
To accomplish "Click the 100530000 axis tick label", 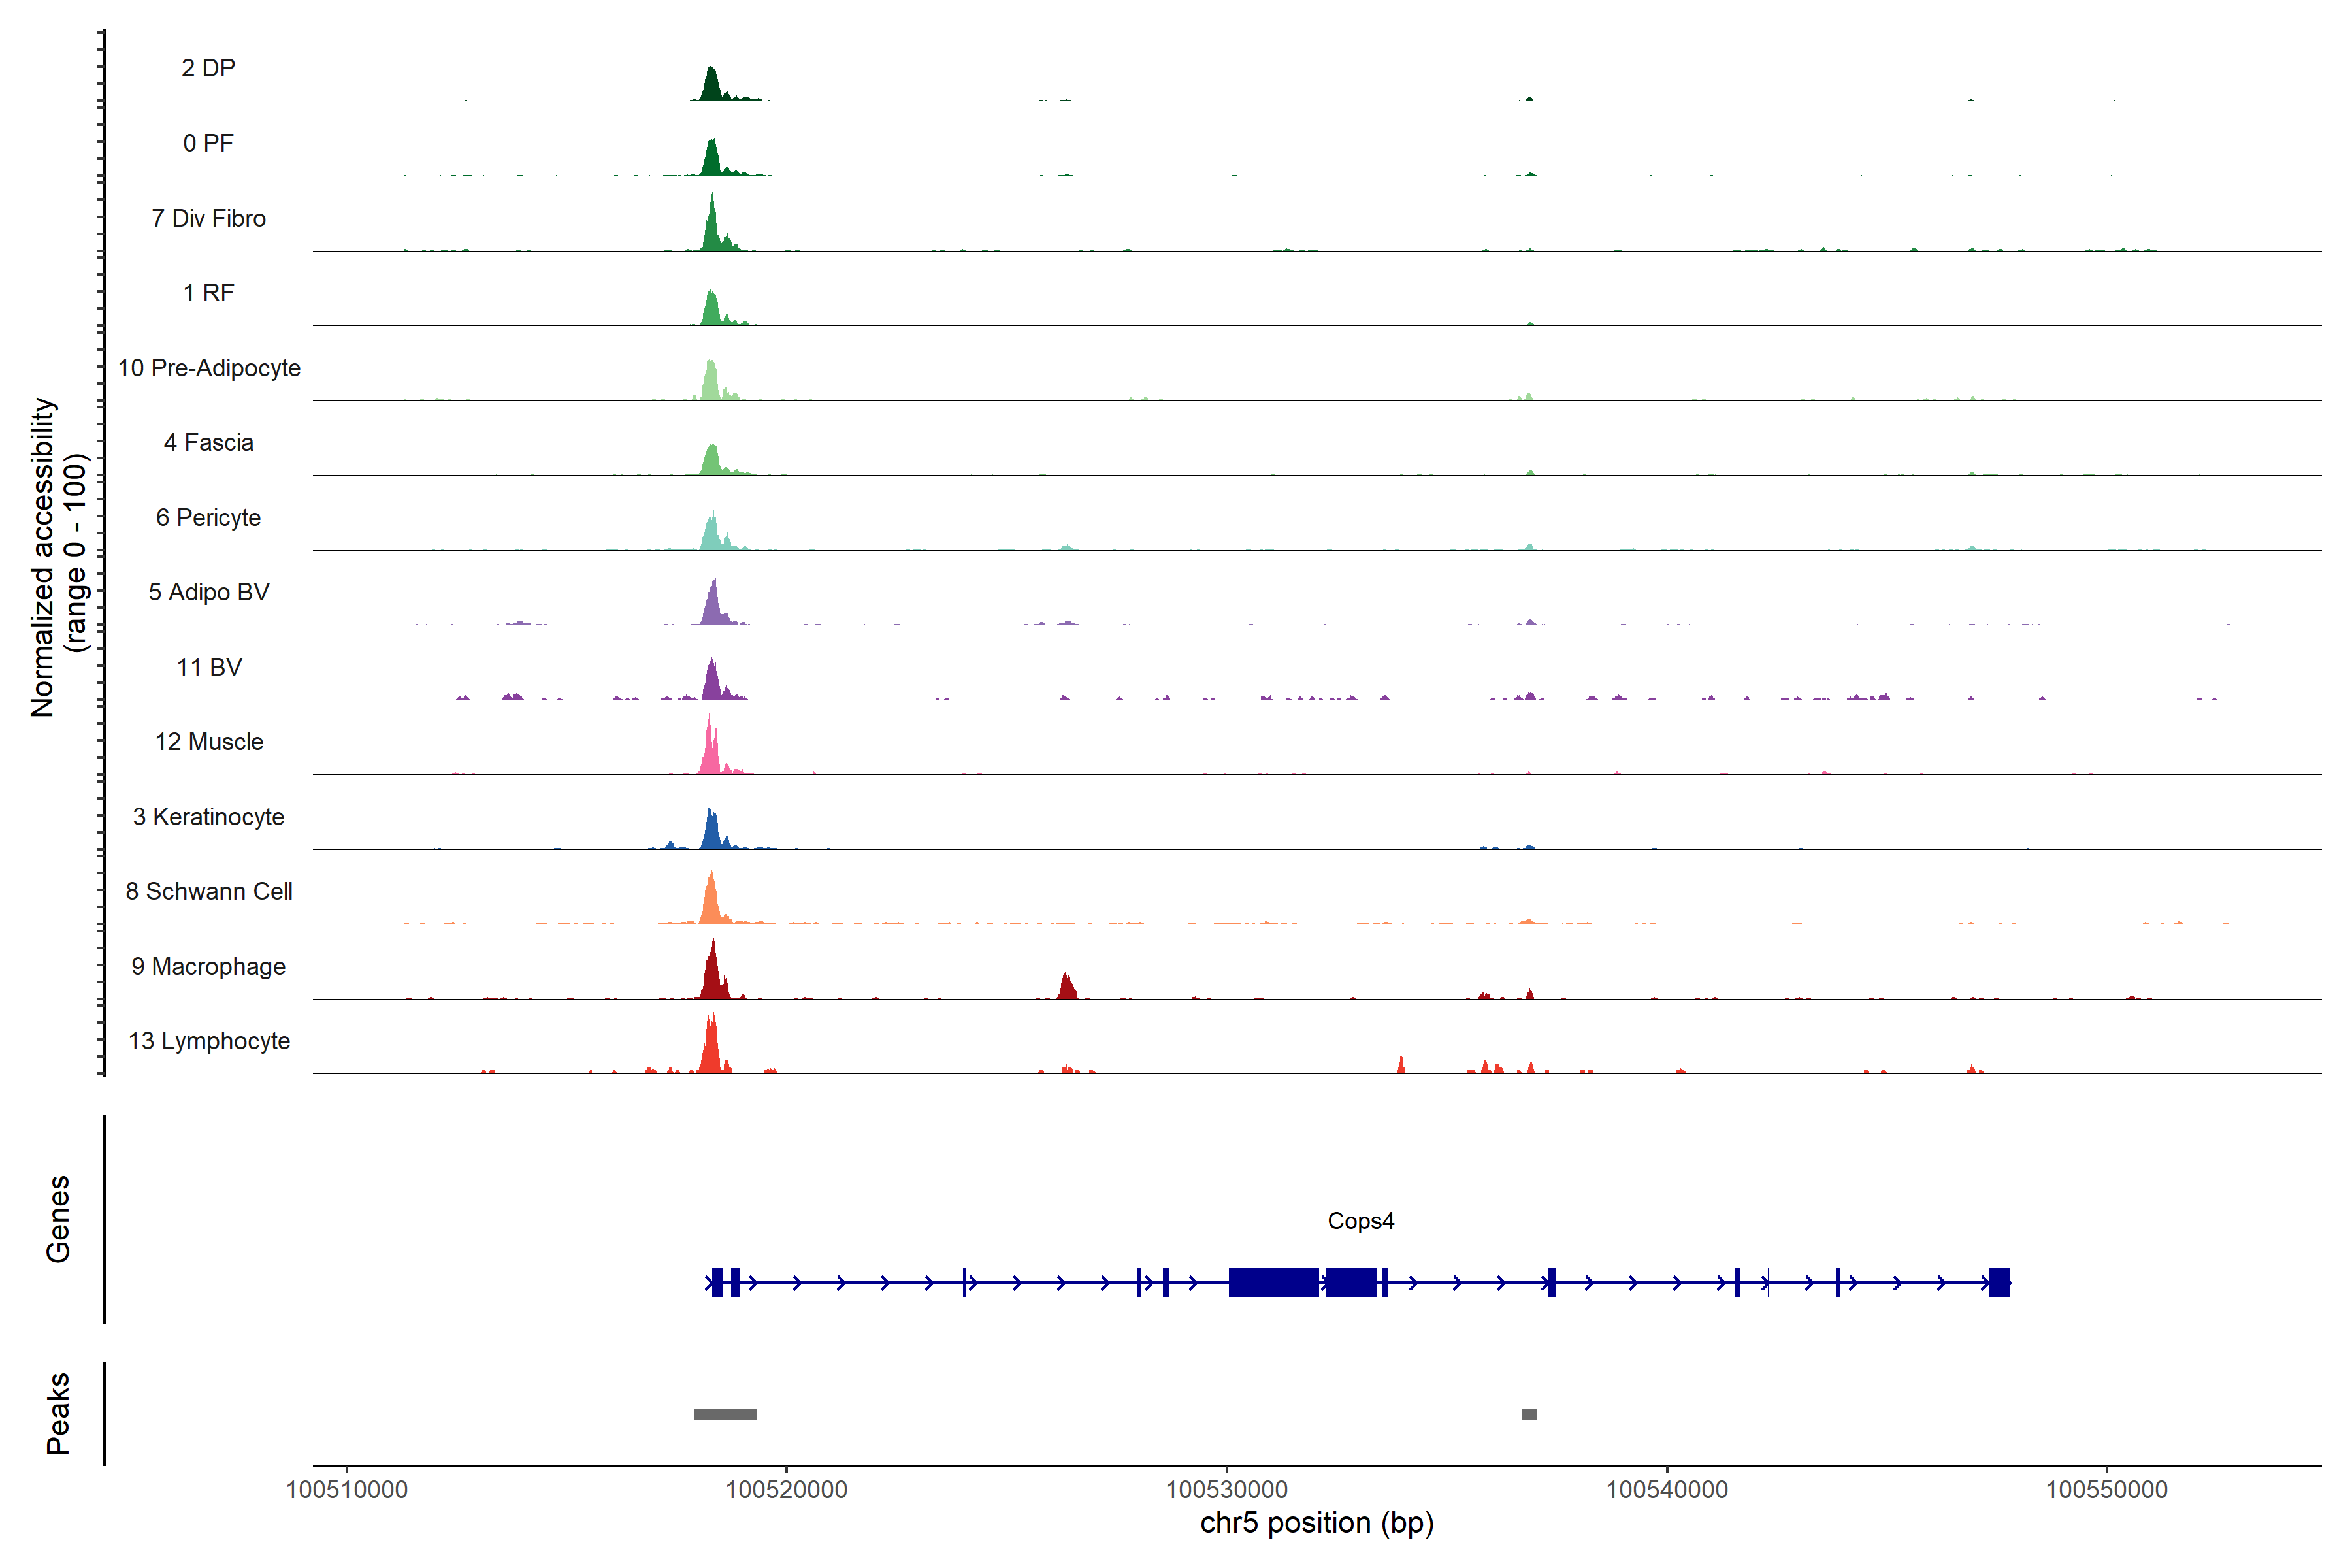I will [x=1226, y=1490].
